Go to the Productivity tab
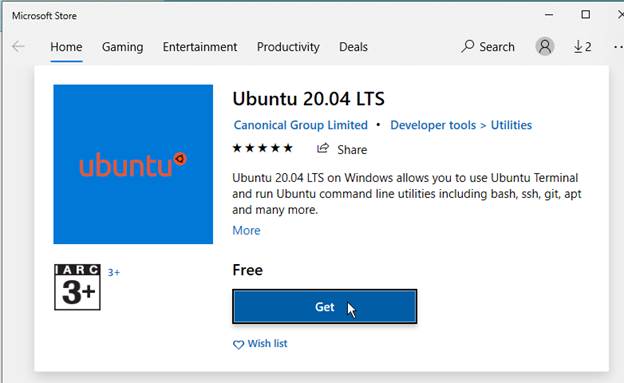The height and width of the screenshot is (383, 624). tap(288, 47)
